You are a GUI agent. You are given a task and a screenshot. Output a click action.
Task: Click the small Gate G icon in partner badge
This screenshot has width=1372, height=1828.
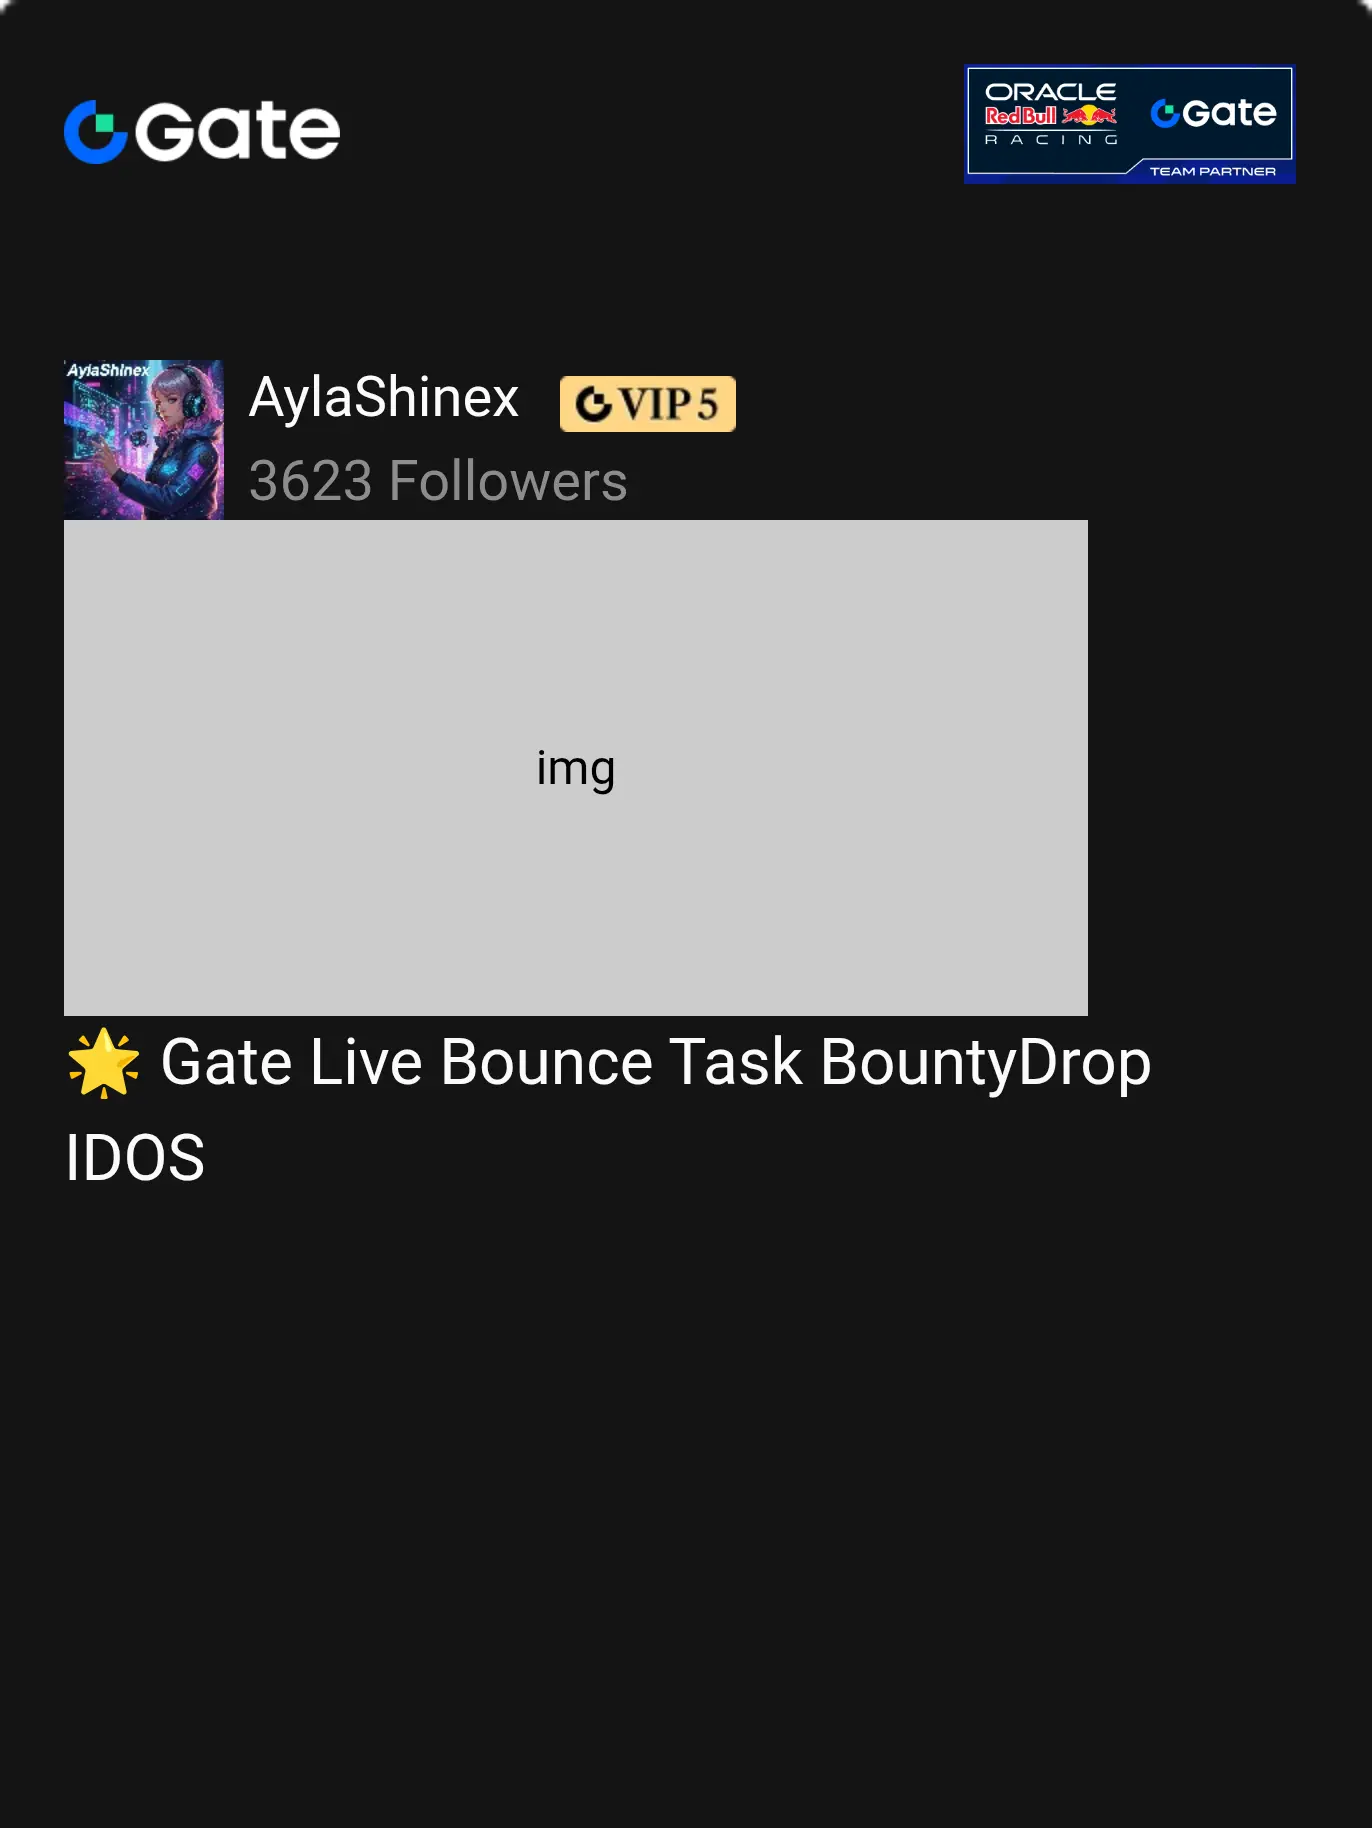point(1165,113)
